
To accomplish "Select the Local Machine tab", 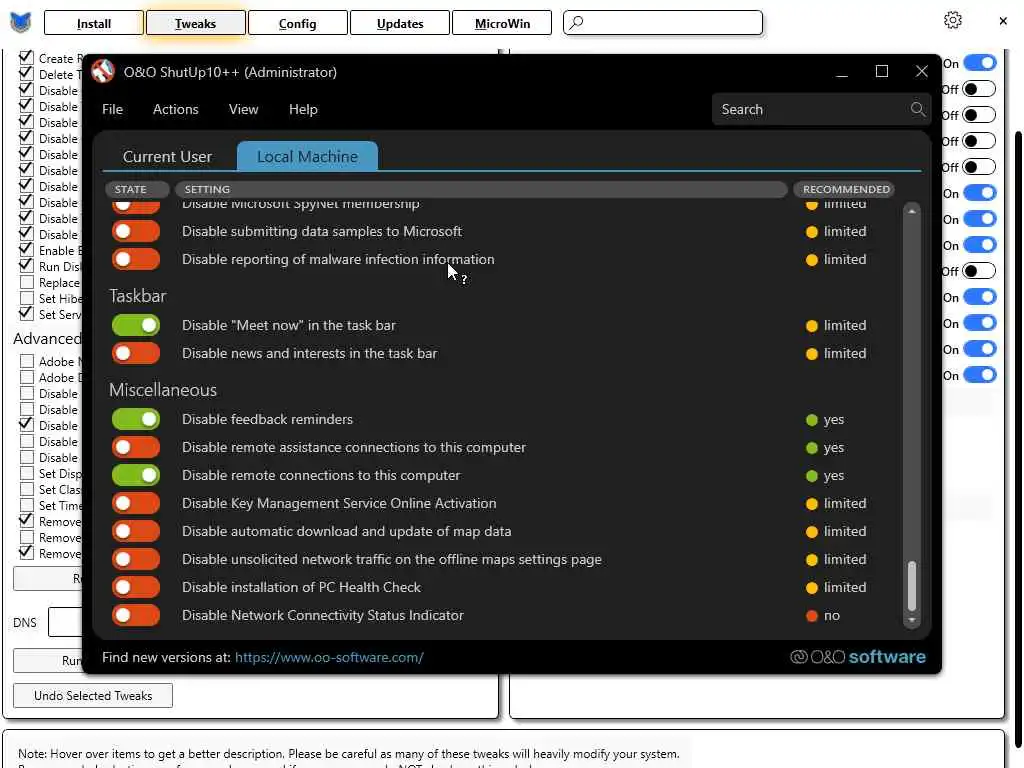I will [308, 157].
